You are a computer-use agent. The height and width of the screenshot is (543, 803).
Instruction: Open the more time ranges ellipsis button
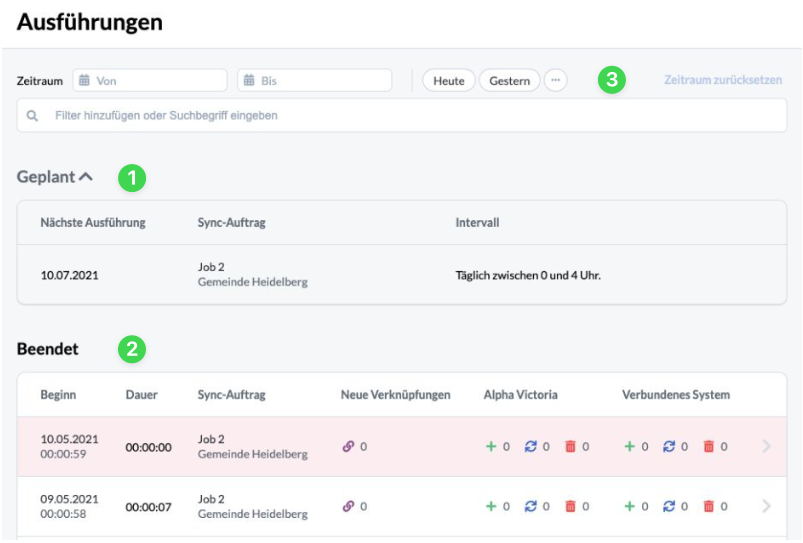pos(556,80)
